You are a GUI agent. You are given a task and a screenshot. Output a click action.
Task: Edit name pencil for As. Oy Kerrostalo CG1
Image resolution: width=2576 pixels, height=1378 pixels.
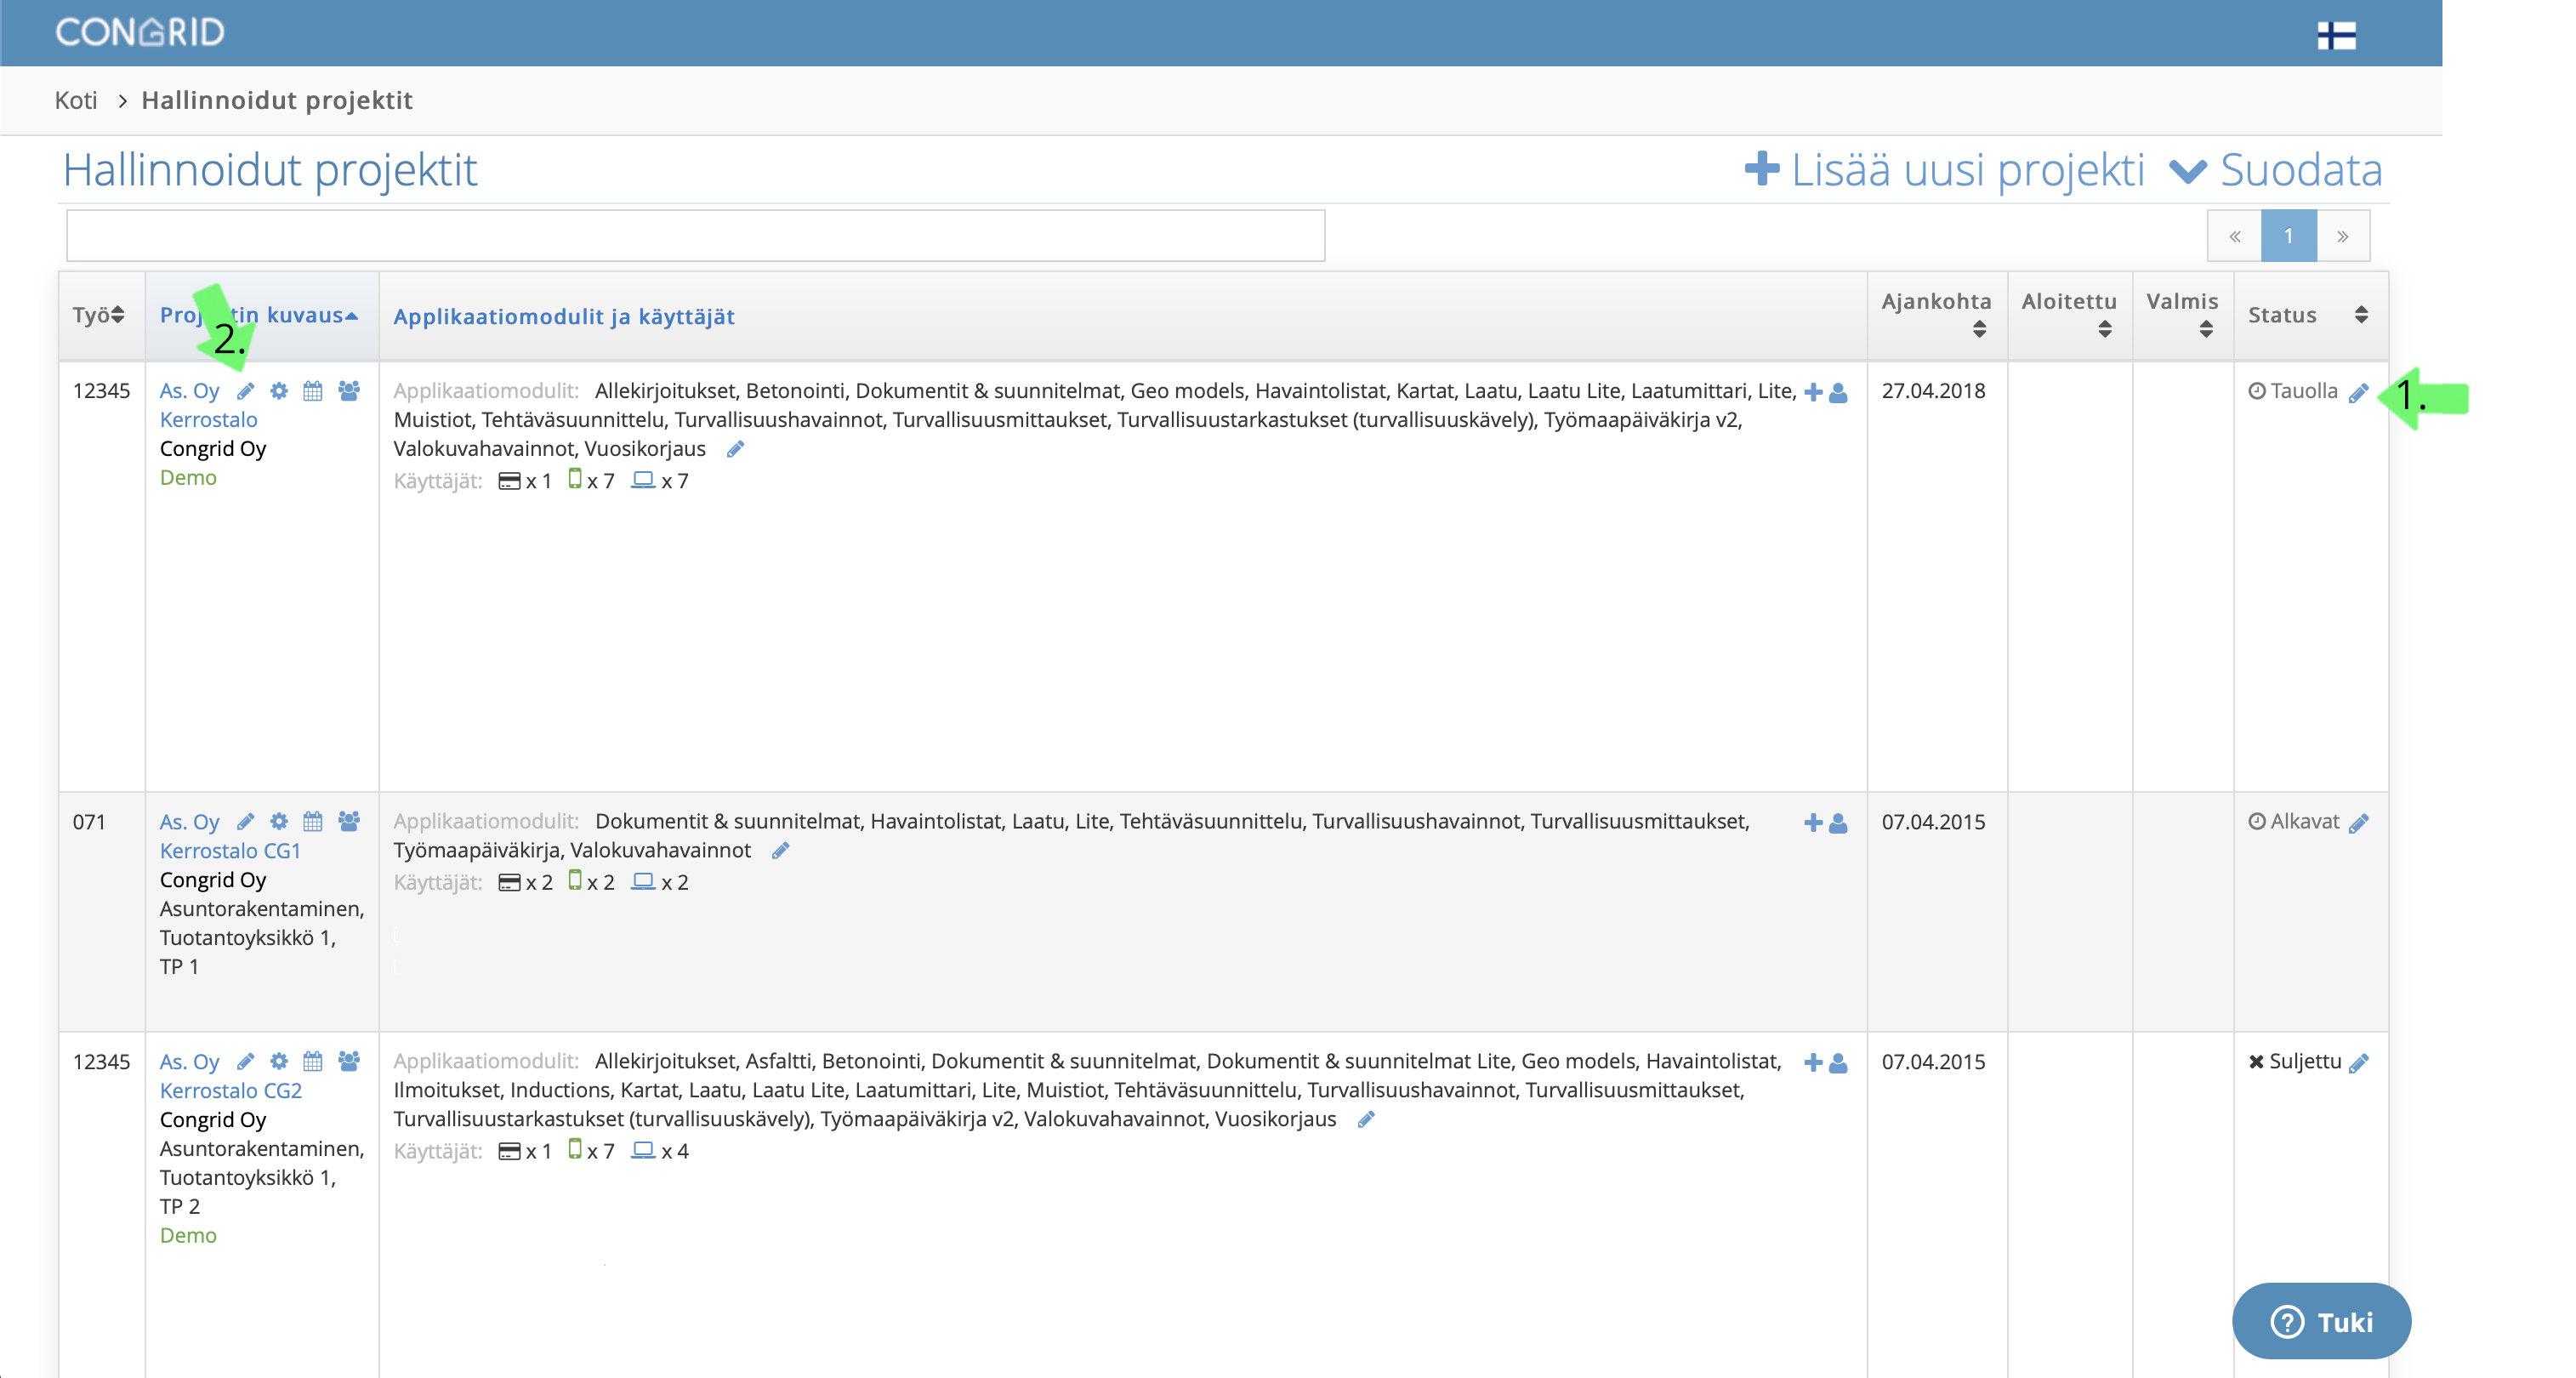pos(245,822)
